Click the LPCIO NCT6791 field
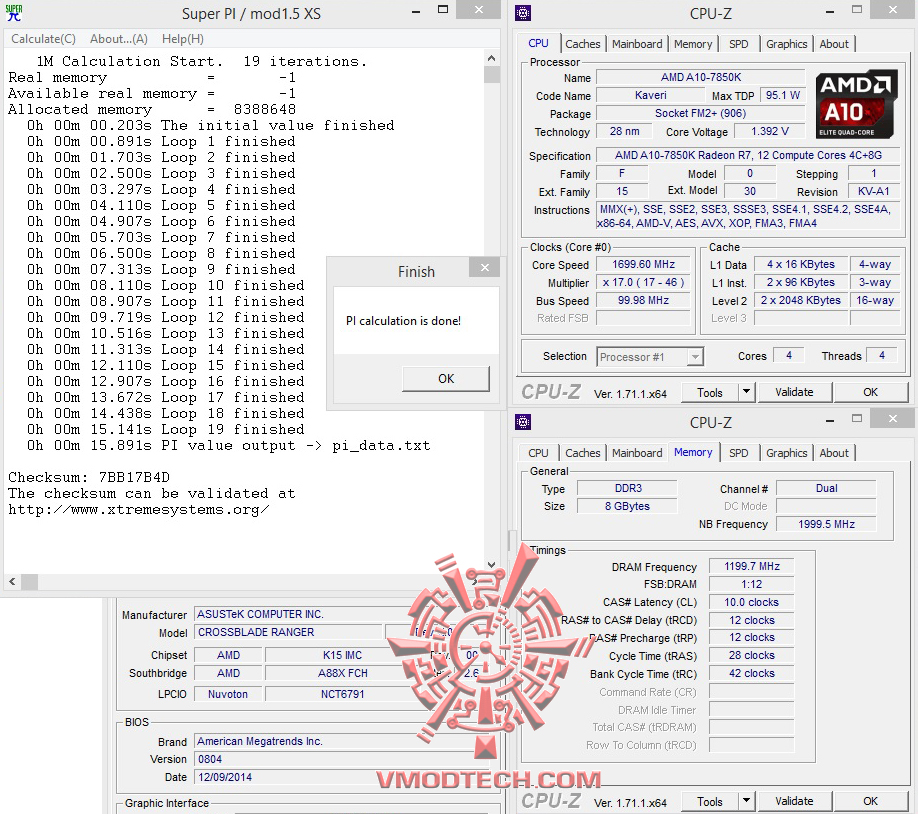 tap(343, 694)
